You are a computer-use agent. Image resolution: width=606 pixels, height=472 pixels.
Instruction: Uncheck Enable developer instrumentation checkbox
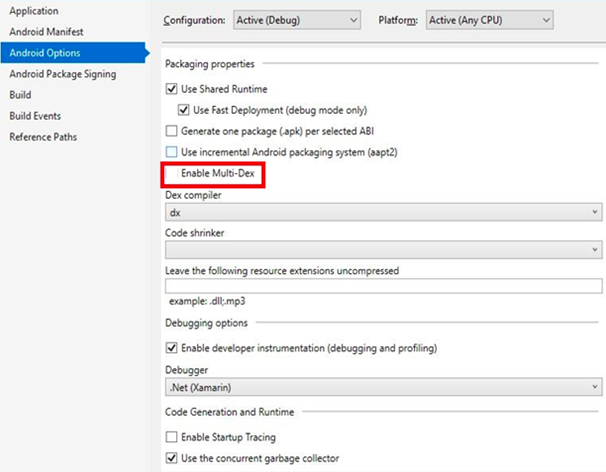pyautogui.click(x=172, y=348)
